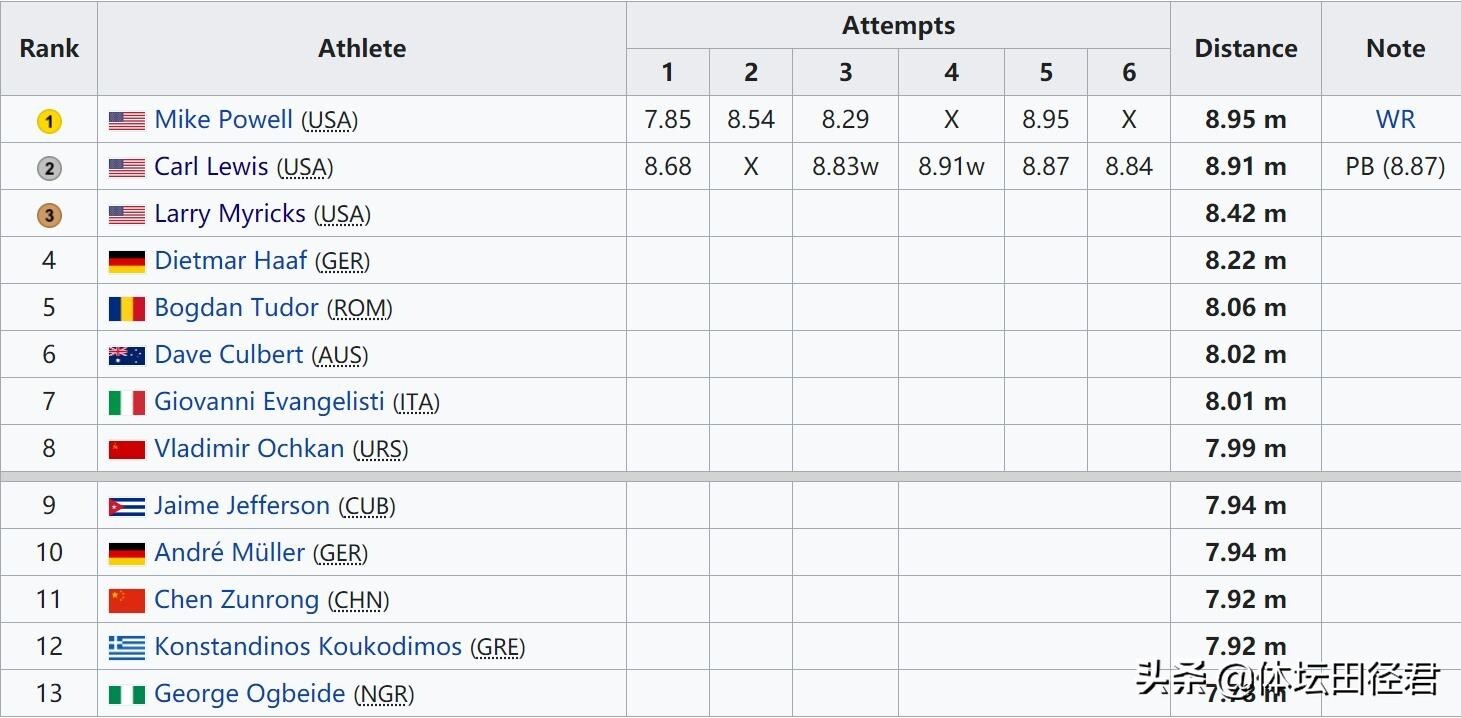The height and width of the screenshot is (718, 1461).
Task: Follow the WR note link
Action: click(1395, 119)
